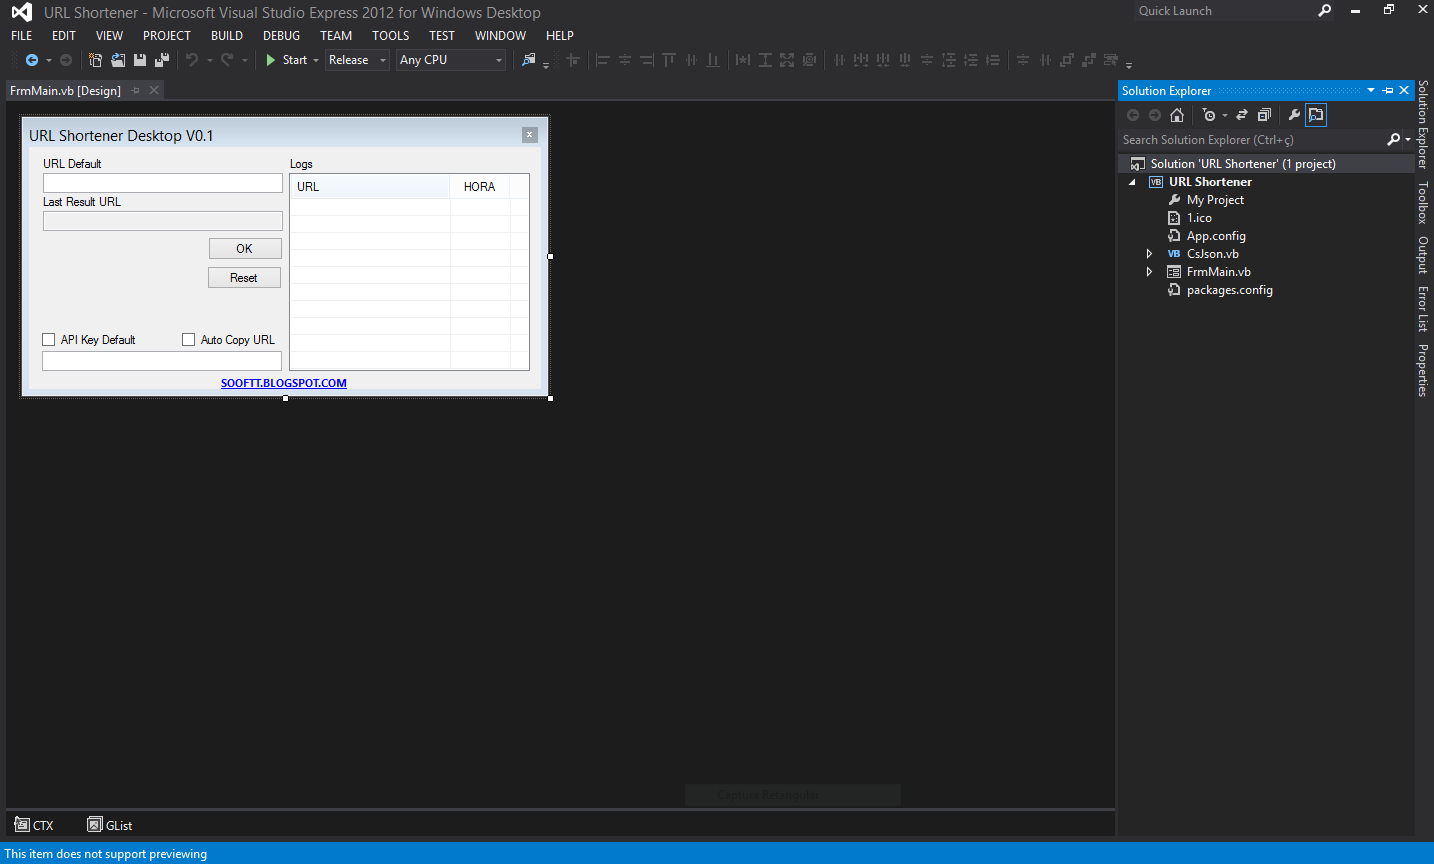Viewport: 1434px width, 864px height.
Task: Click the Save All toolbar icon
Action: tap(162, 60)
